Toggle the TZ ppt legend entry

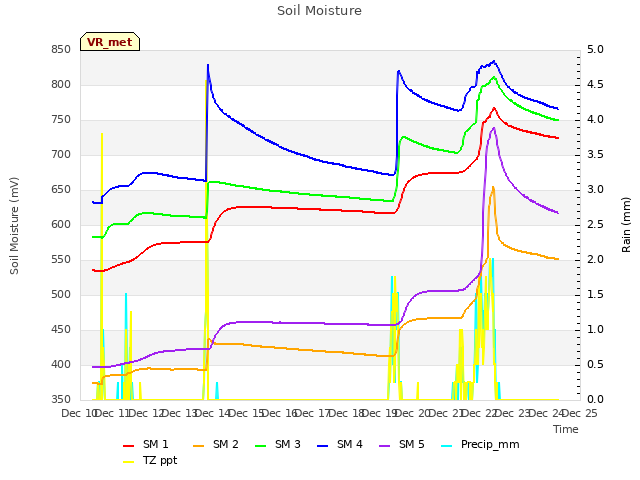[x=150, y=460]
